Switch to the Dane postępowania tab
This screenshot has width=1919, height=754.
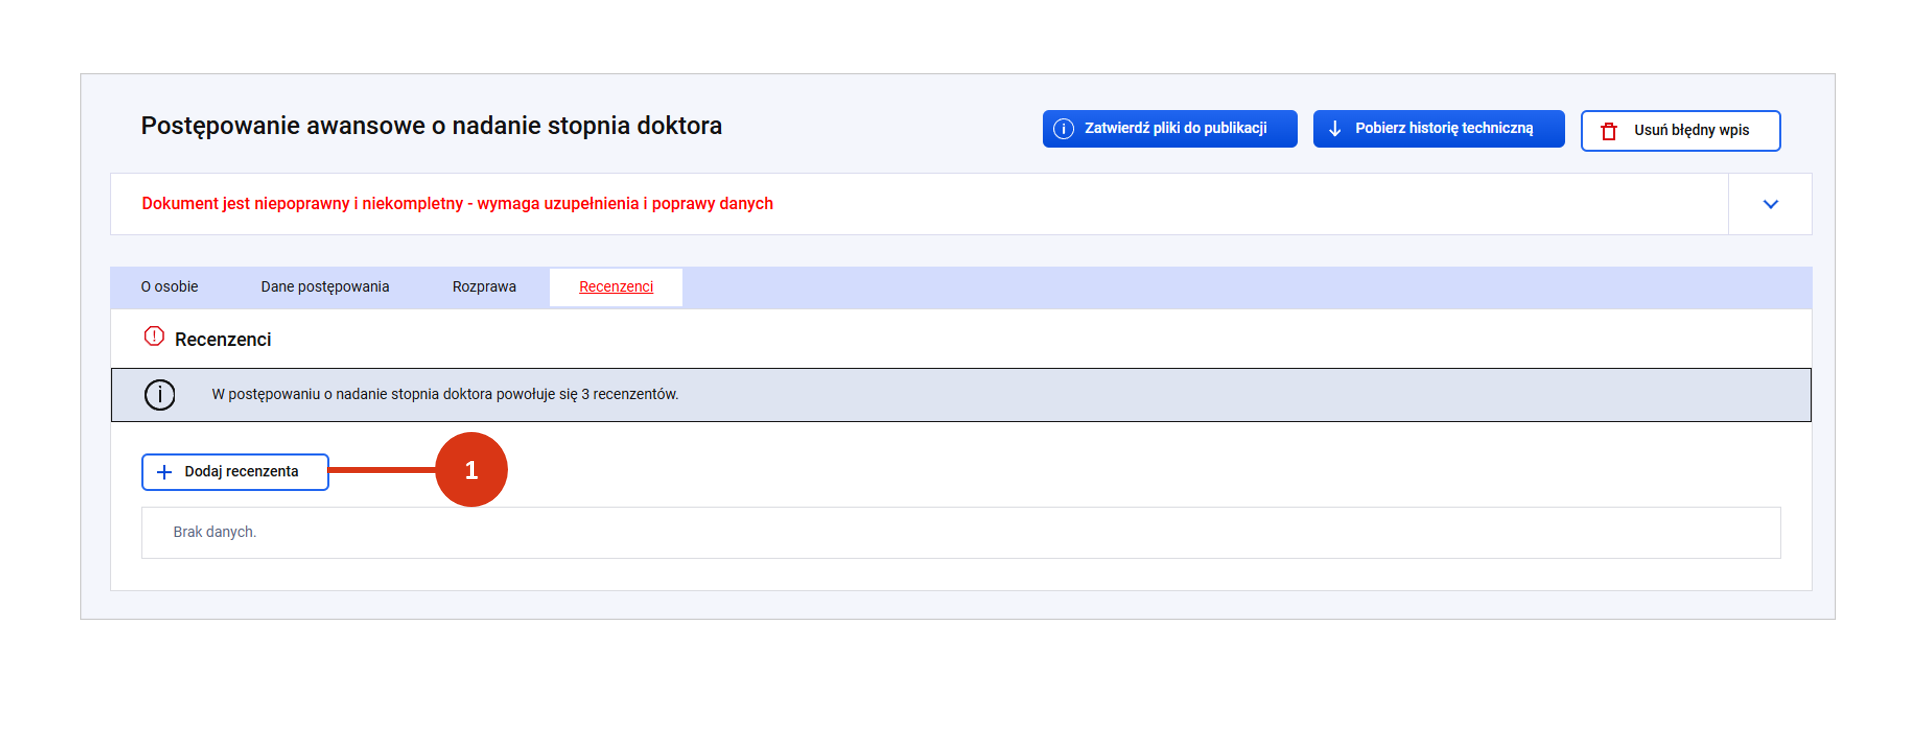325,287
